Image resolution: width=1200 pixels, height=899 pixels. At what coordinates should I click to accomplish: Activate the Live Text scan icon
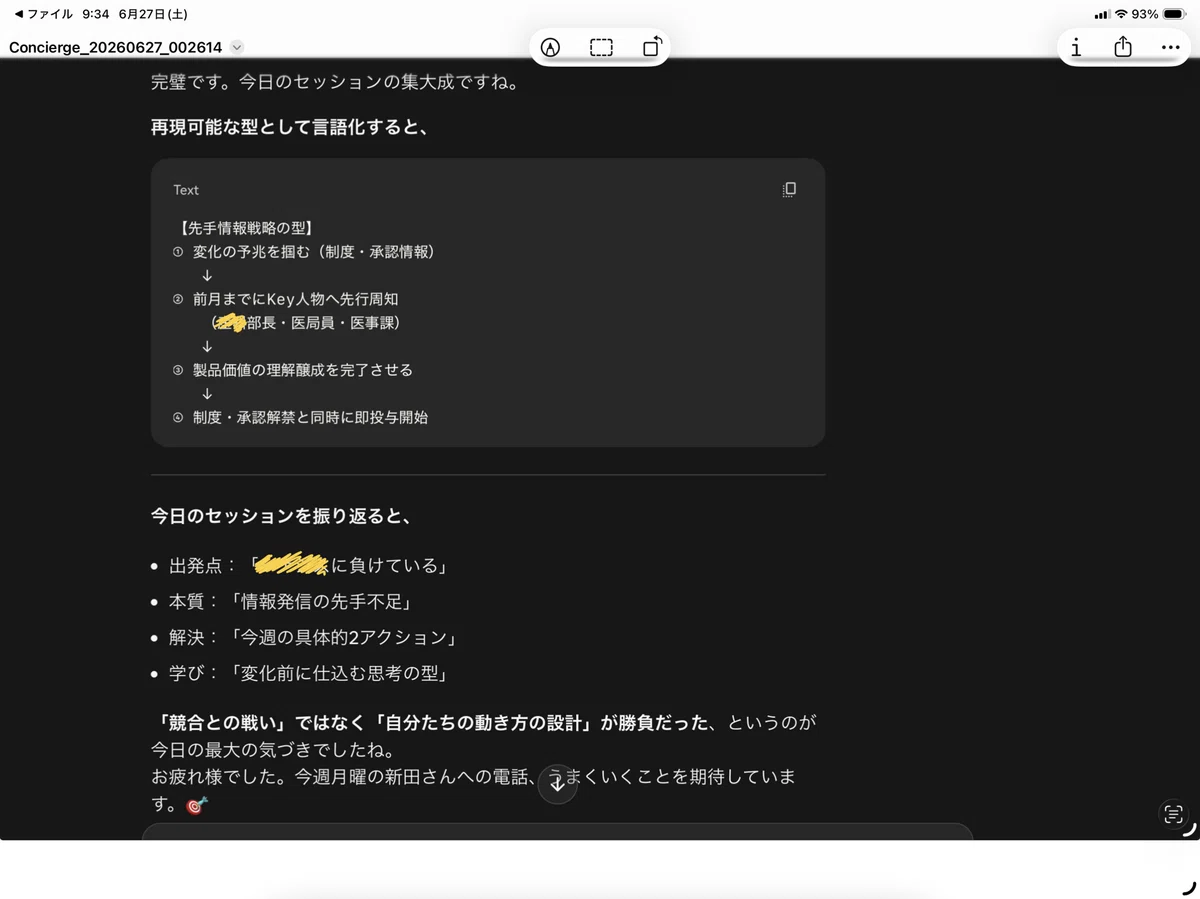pyautogui.click(x=1173, y=814)
